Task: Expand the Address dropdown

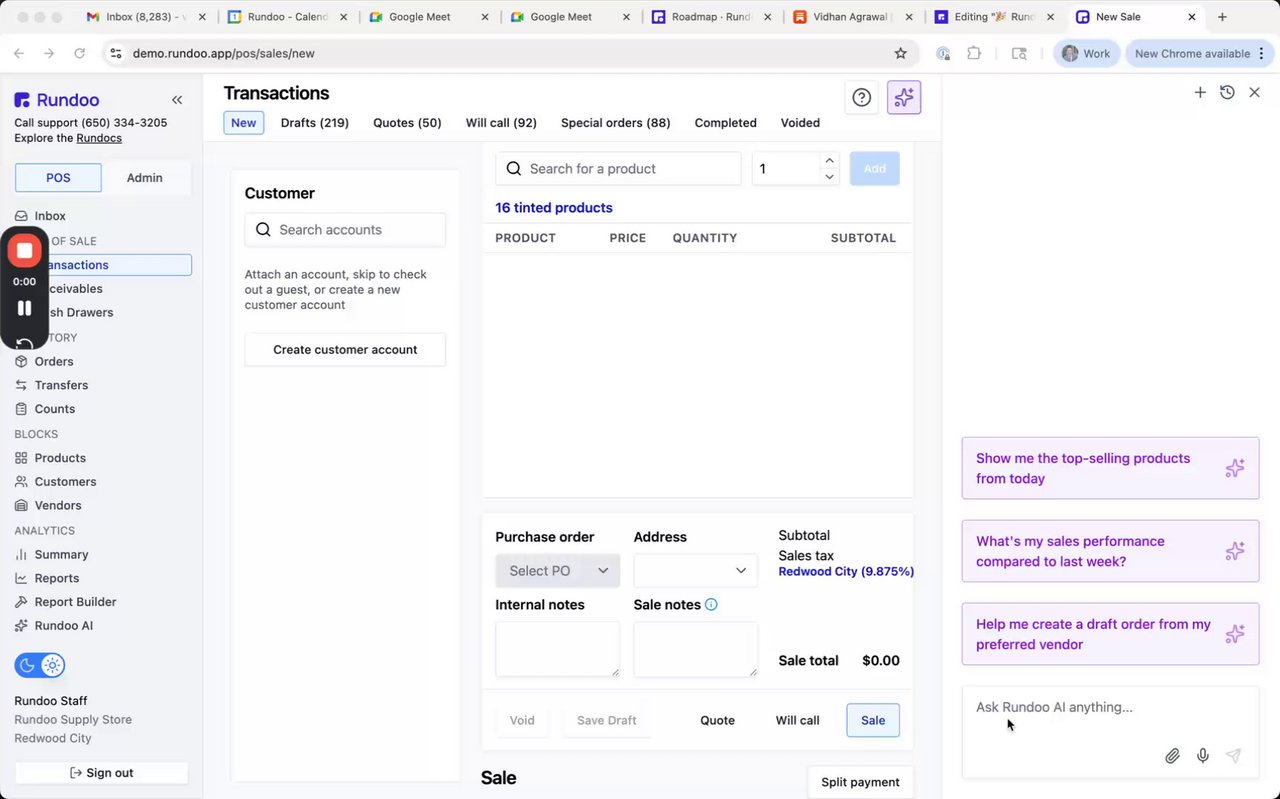Action: (695, 570)
